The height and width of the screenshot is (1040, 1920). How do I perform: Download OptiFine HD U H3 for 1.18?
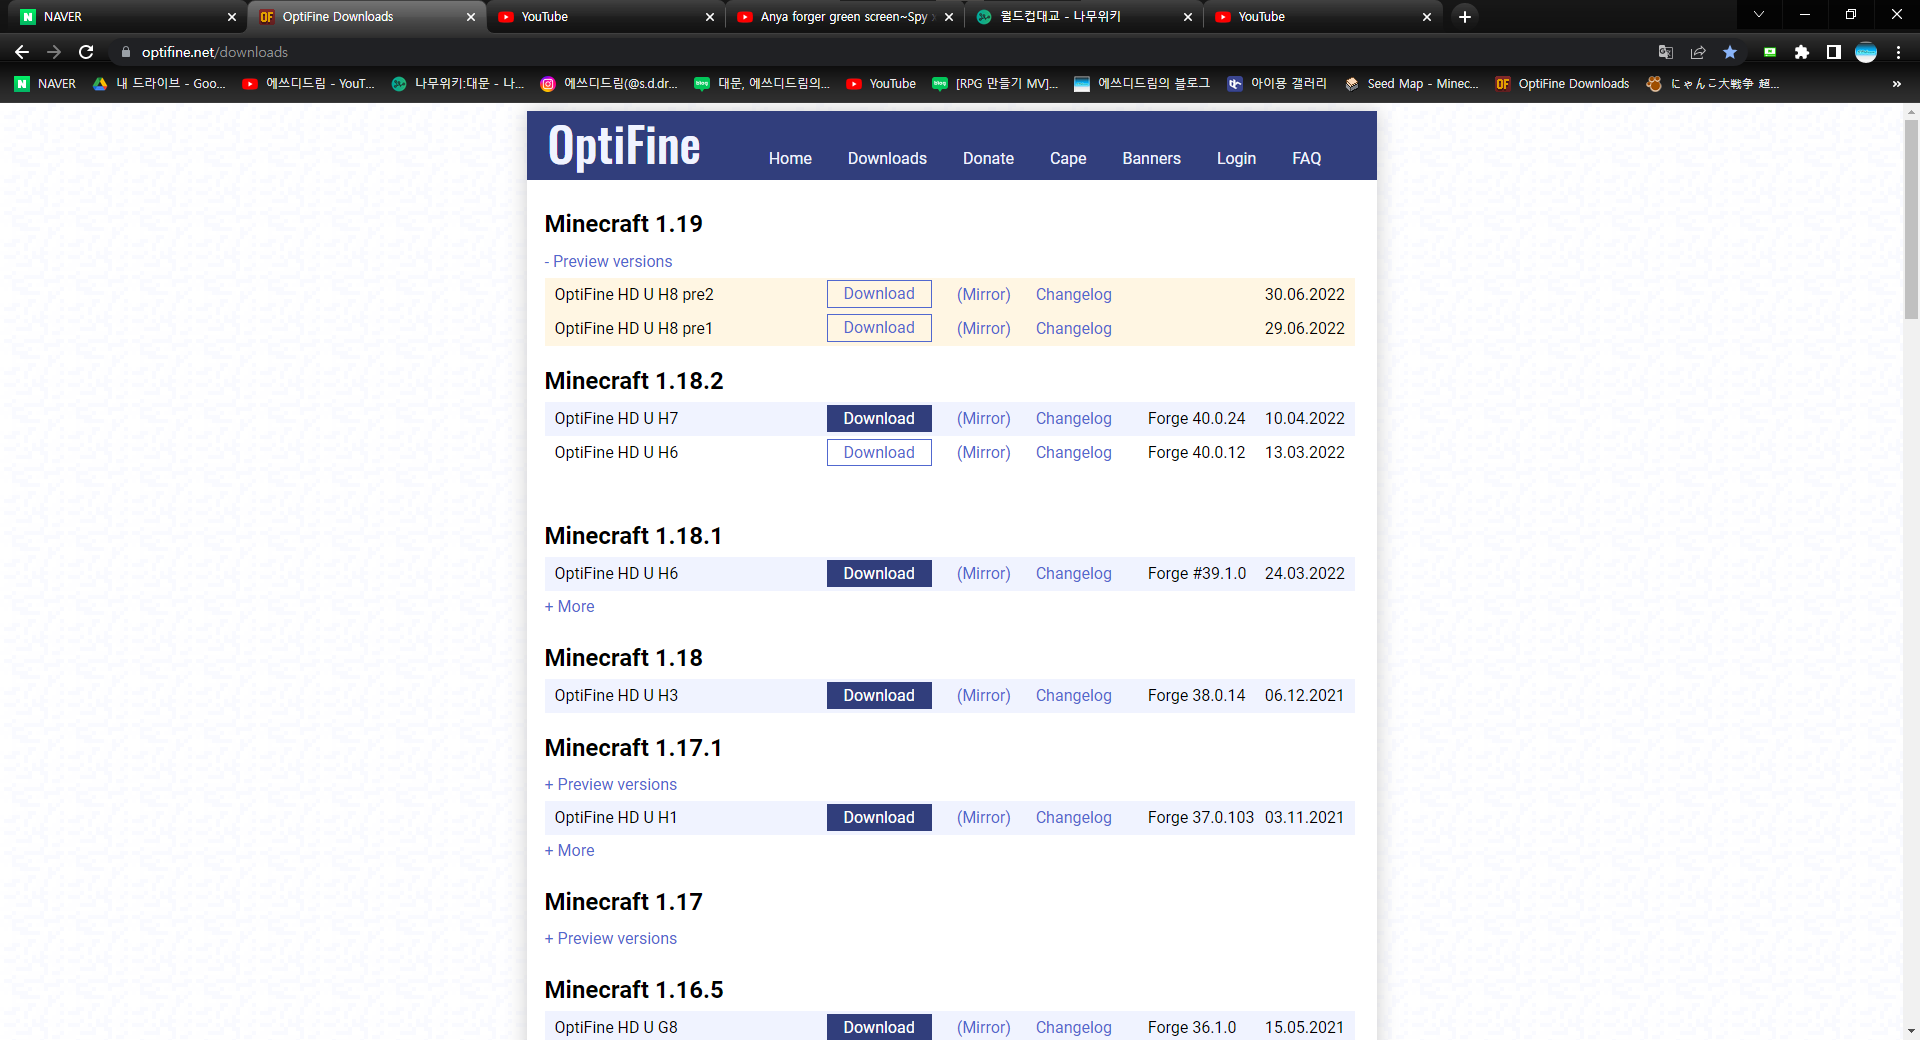click(879, 696)
